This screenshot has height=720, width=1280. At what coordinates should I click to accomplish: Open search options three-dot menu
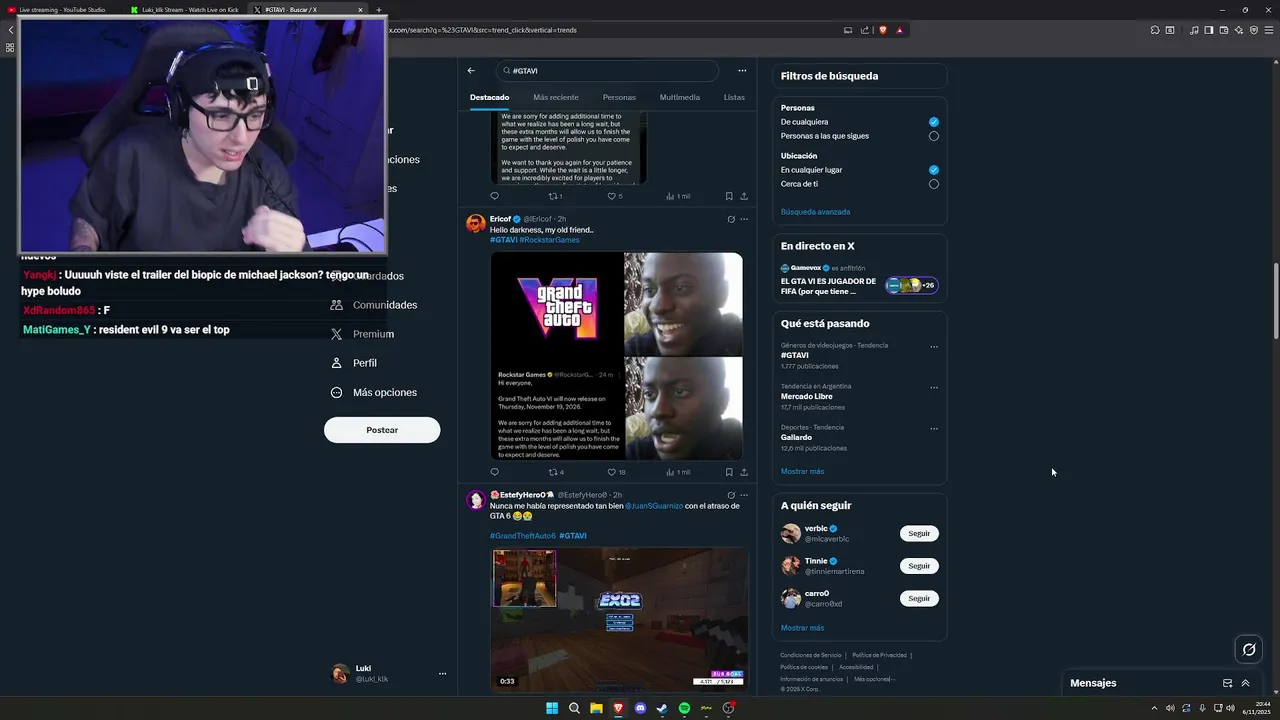pos(742,71)
